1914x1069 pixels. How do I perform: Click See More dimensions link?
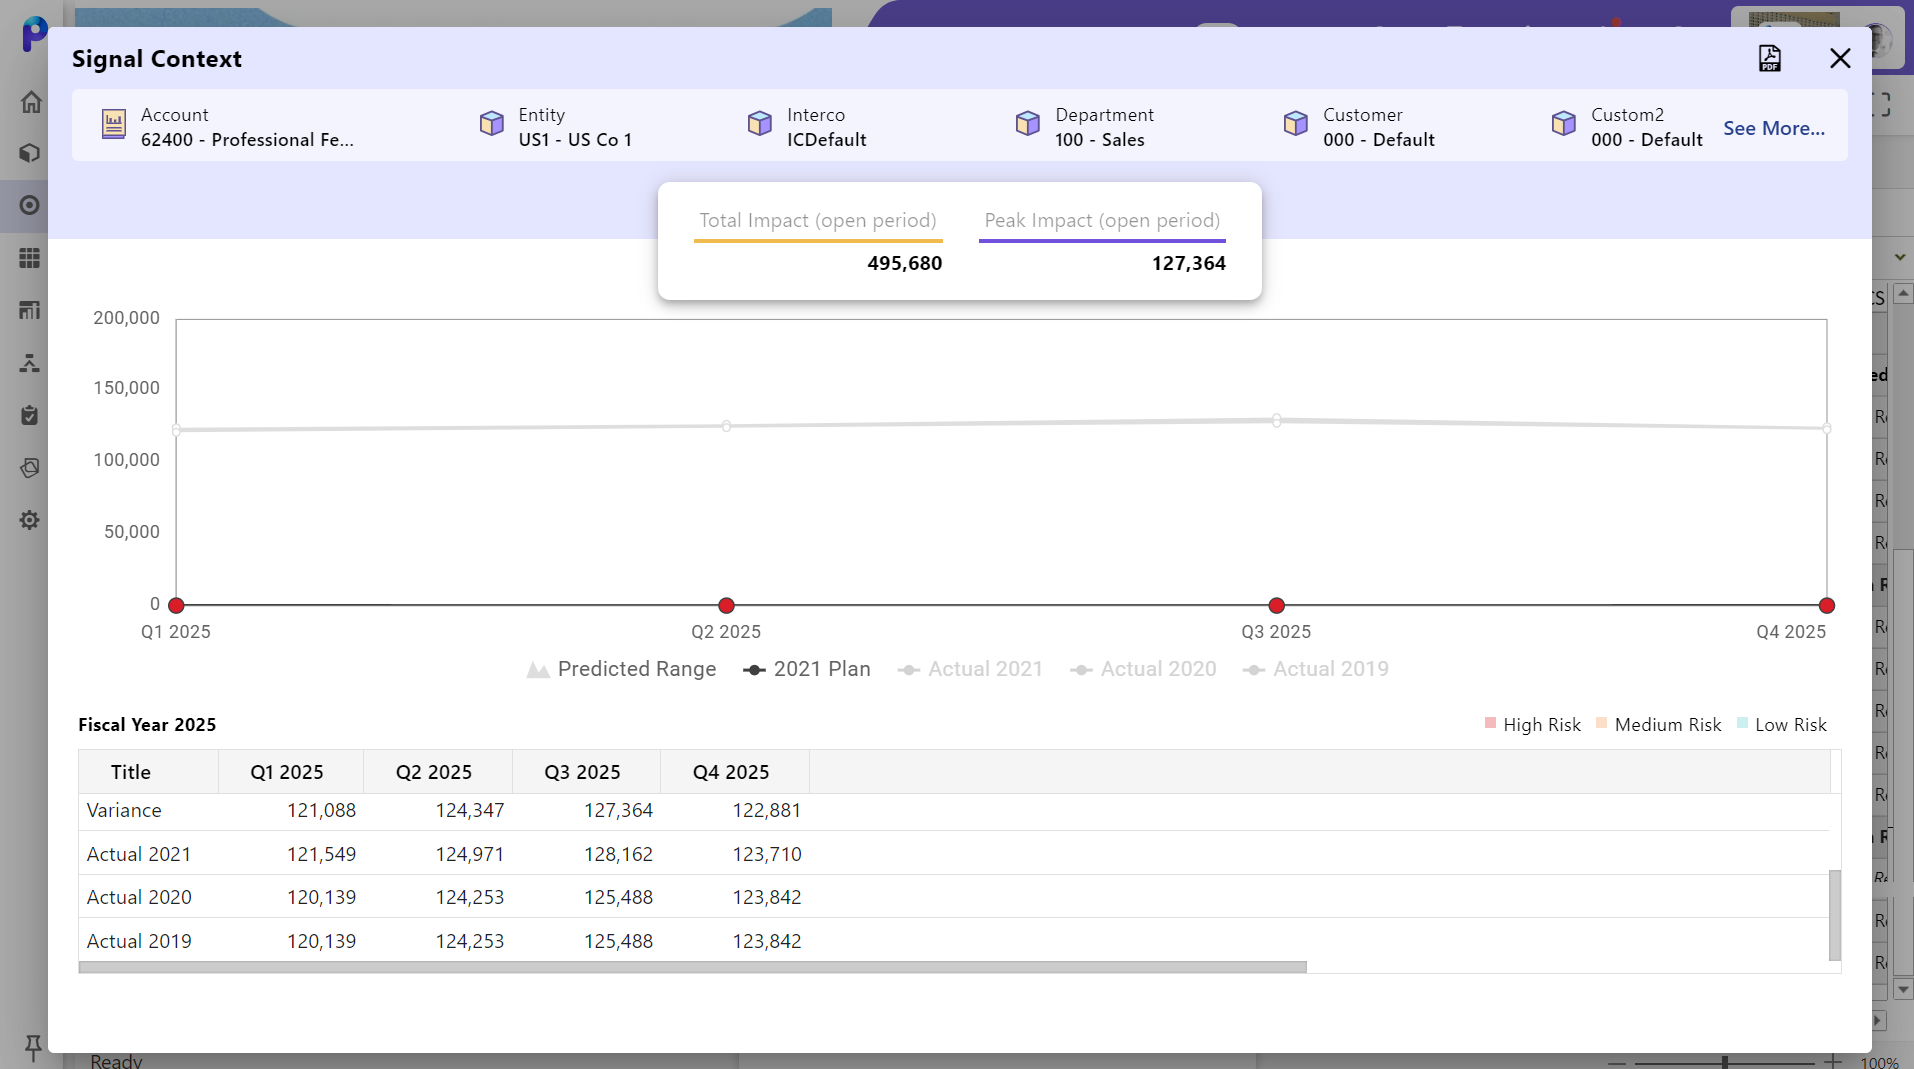point(1774,128)
